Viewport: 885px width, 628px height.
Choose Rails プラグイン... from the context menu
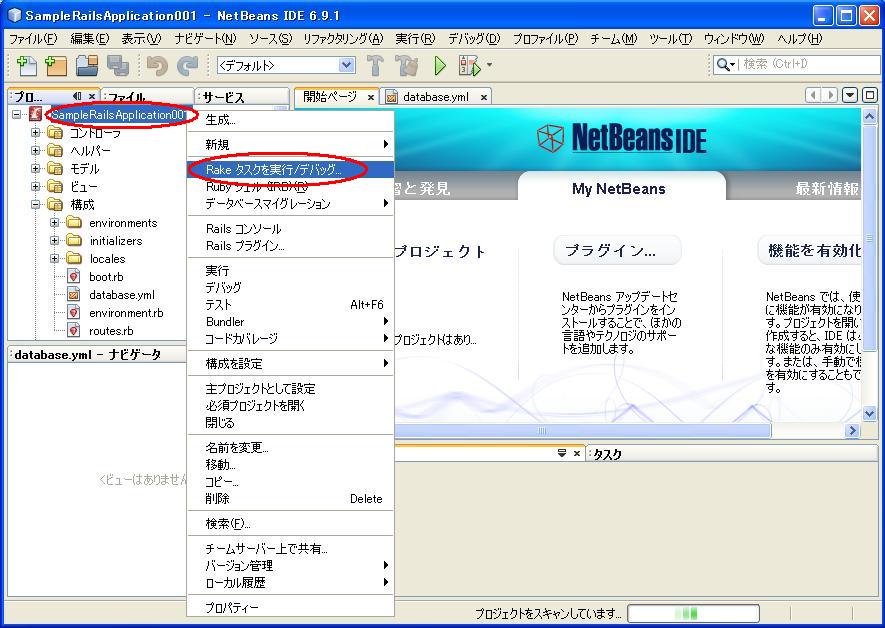(x=290, y=246)
